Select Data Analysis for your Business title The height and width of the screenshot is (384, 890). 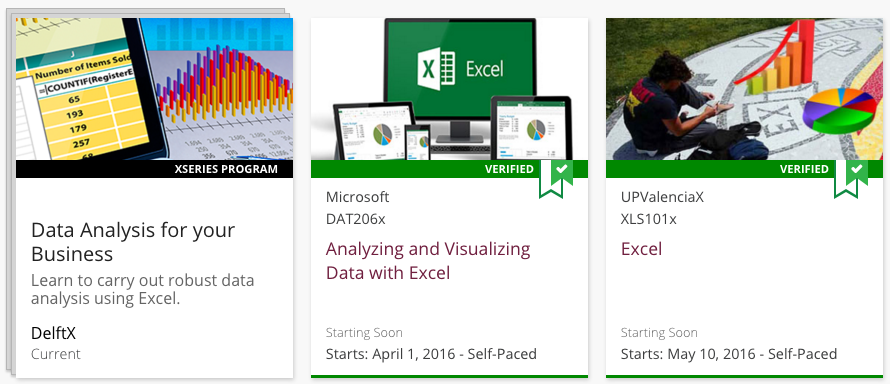pos(133,242)
